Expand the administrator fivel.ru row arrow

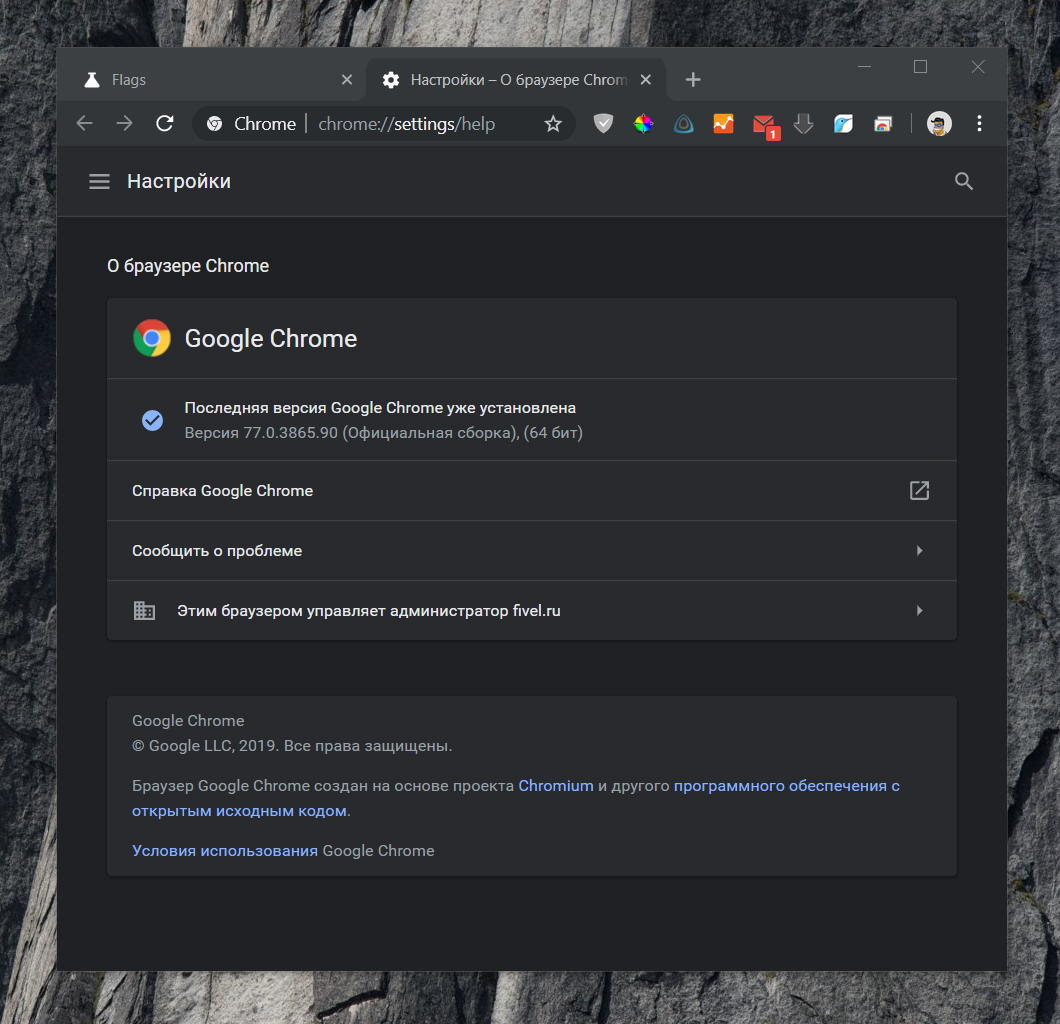(919, 611)
